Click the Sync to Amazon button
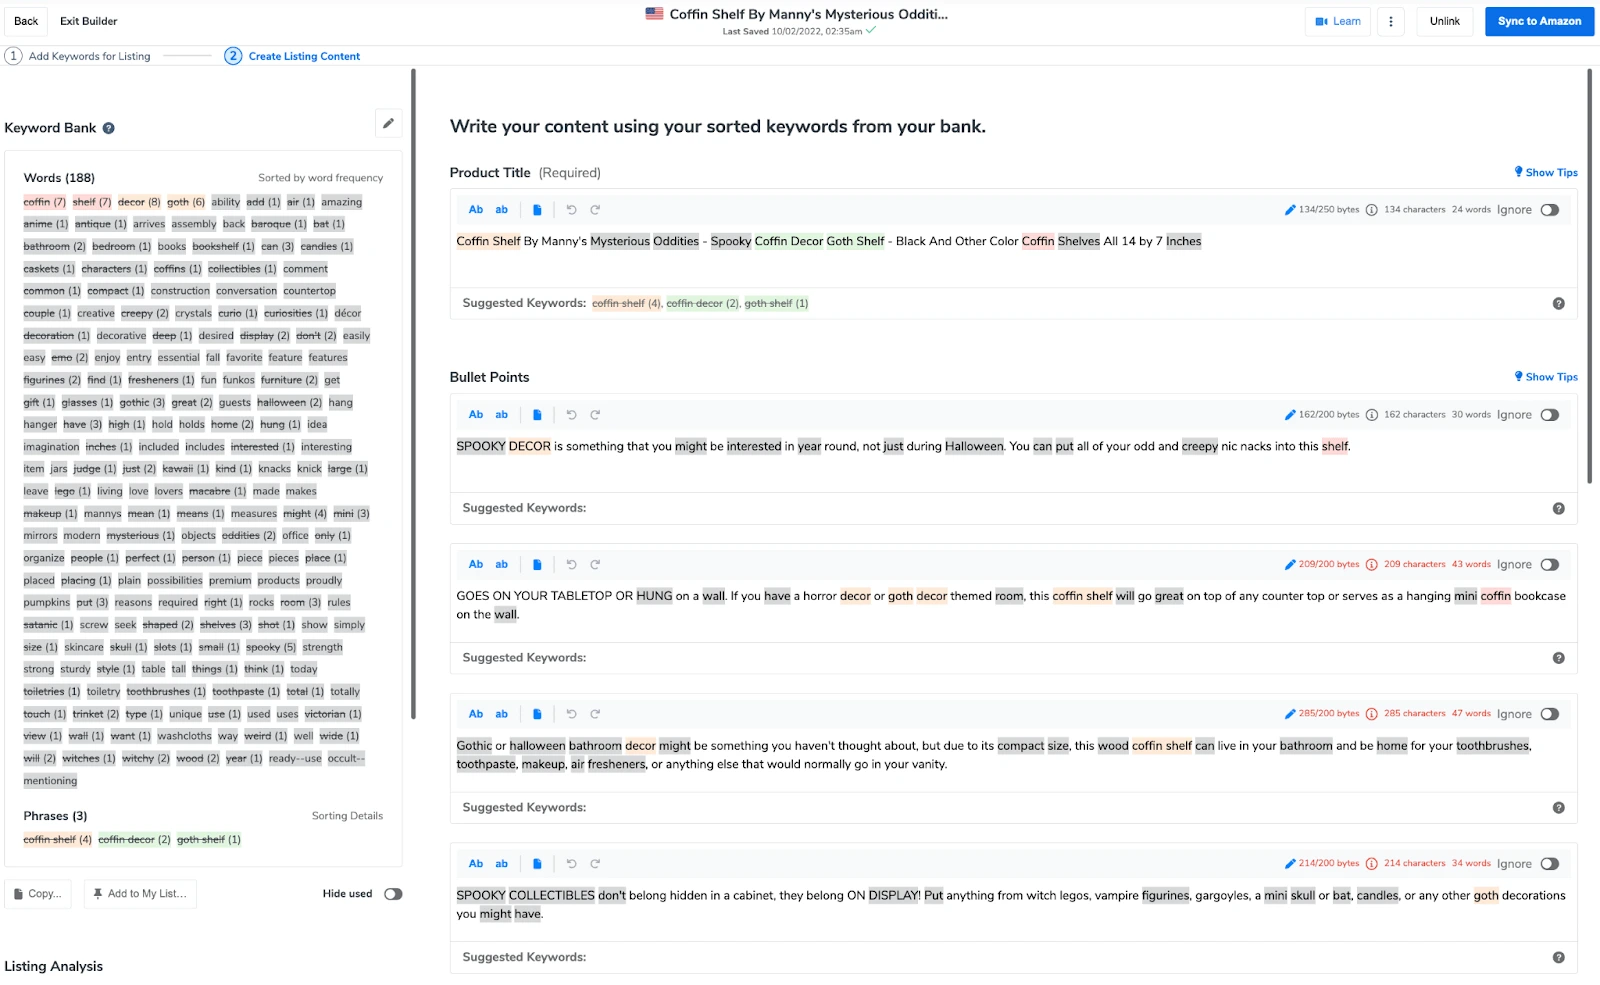Screen dimensions: 1600x985 pos(1538,20)
